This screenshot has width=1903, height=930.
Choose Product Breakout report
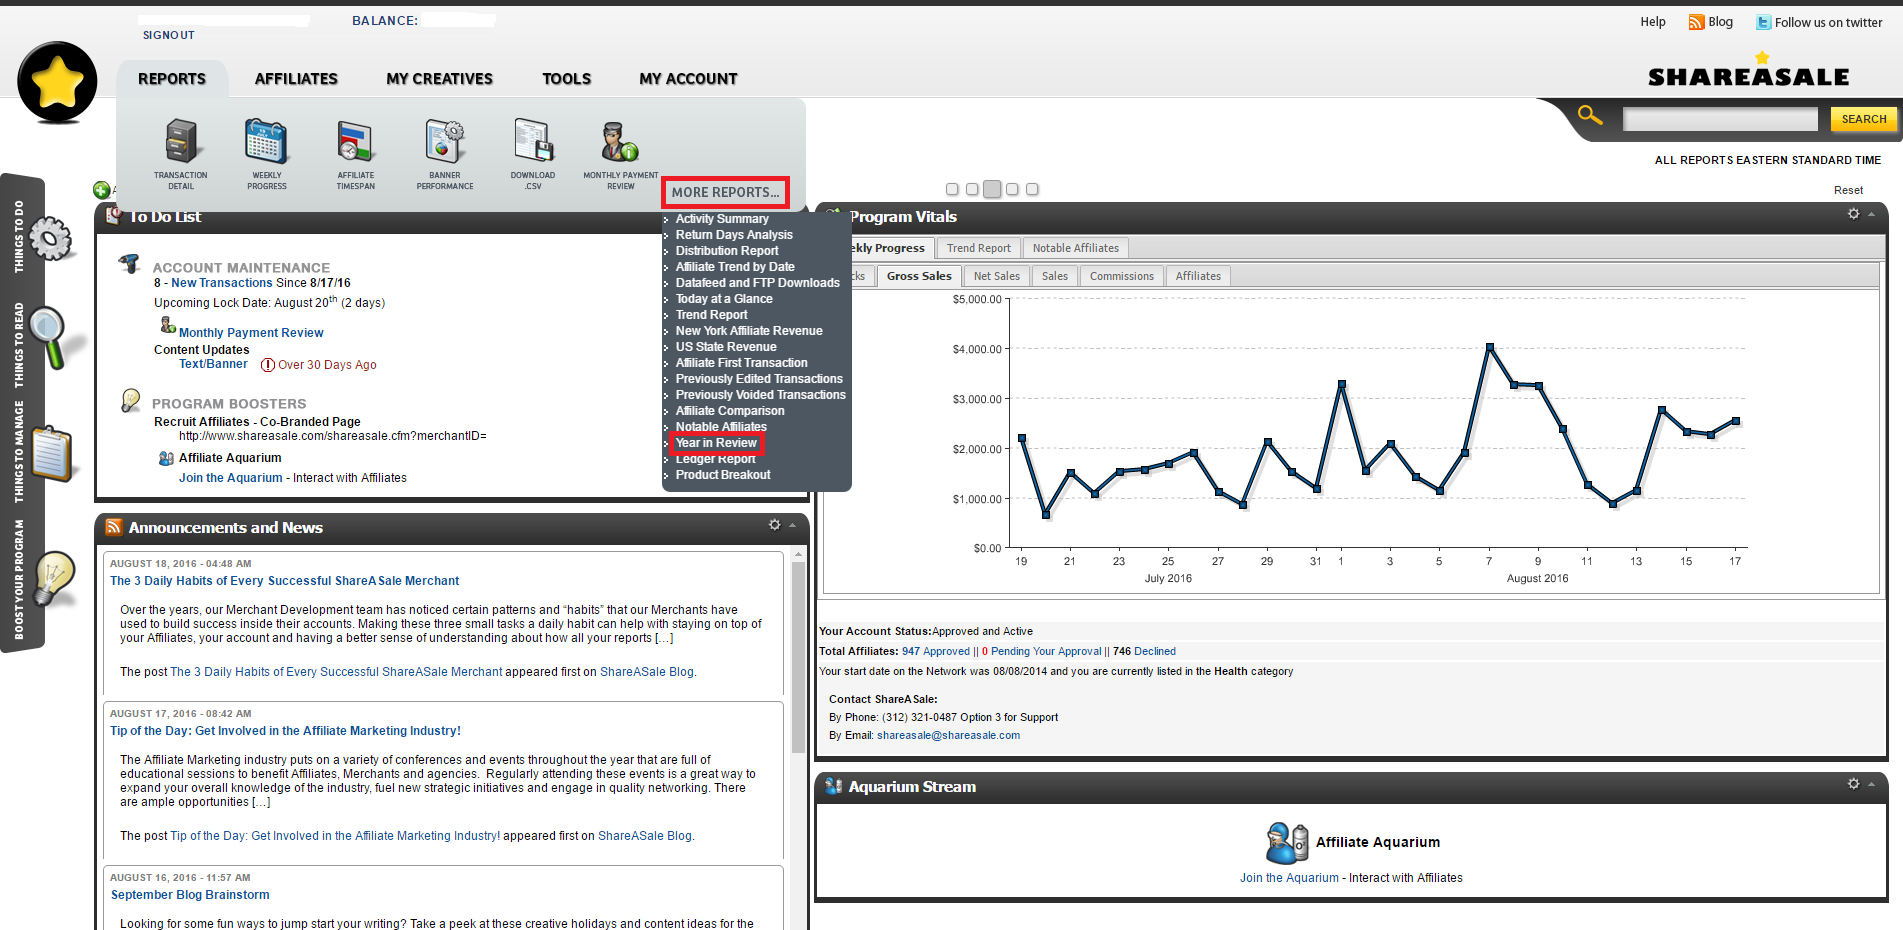coord(723,475)
